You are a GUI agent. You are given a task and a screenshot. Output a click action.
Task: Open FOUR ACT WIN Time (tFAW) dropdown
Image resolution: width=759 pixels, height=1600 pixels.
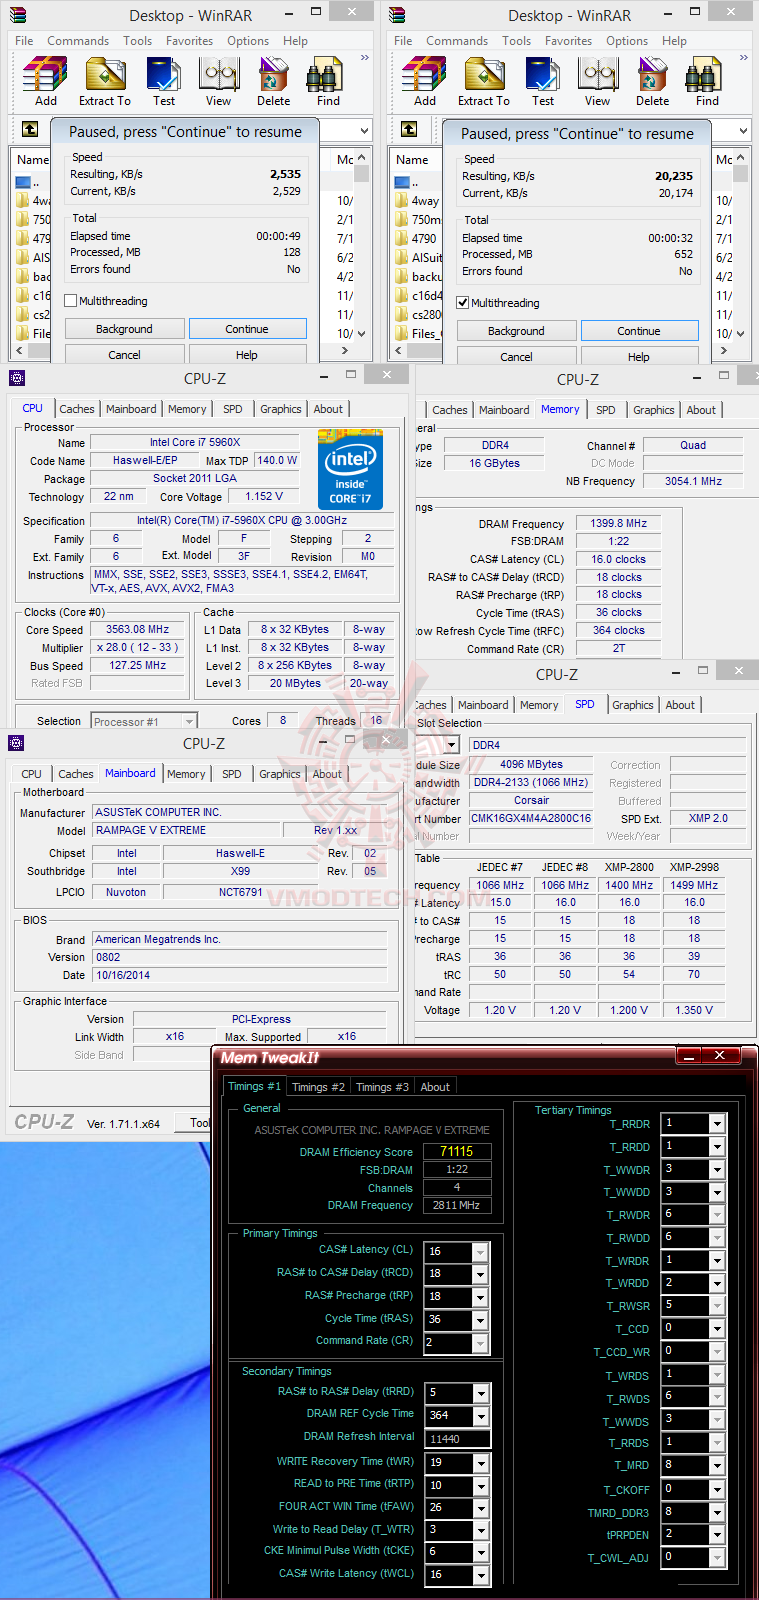(481, 1508)
